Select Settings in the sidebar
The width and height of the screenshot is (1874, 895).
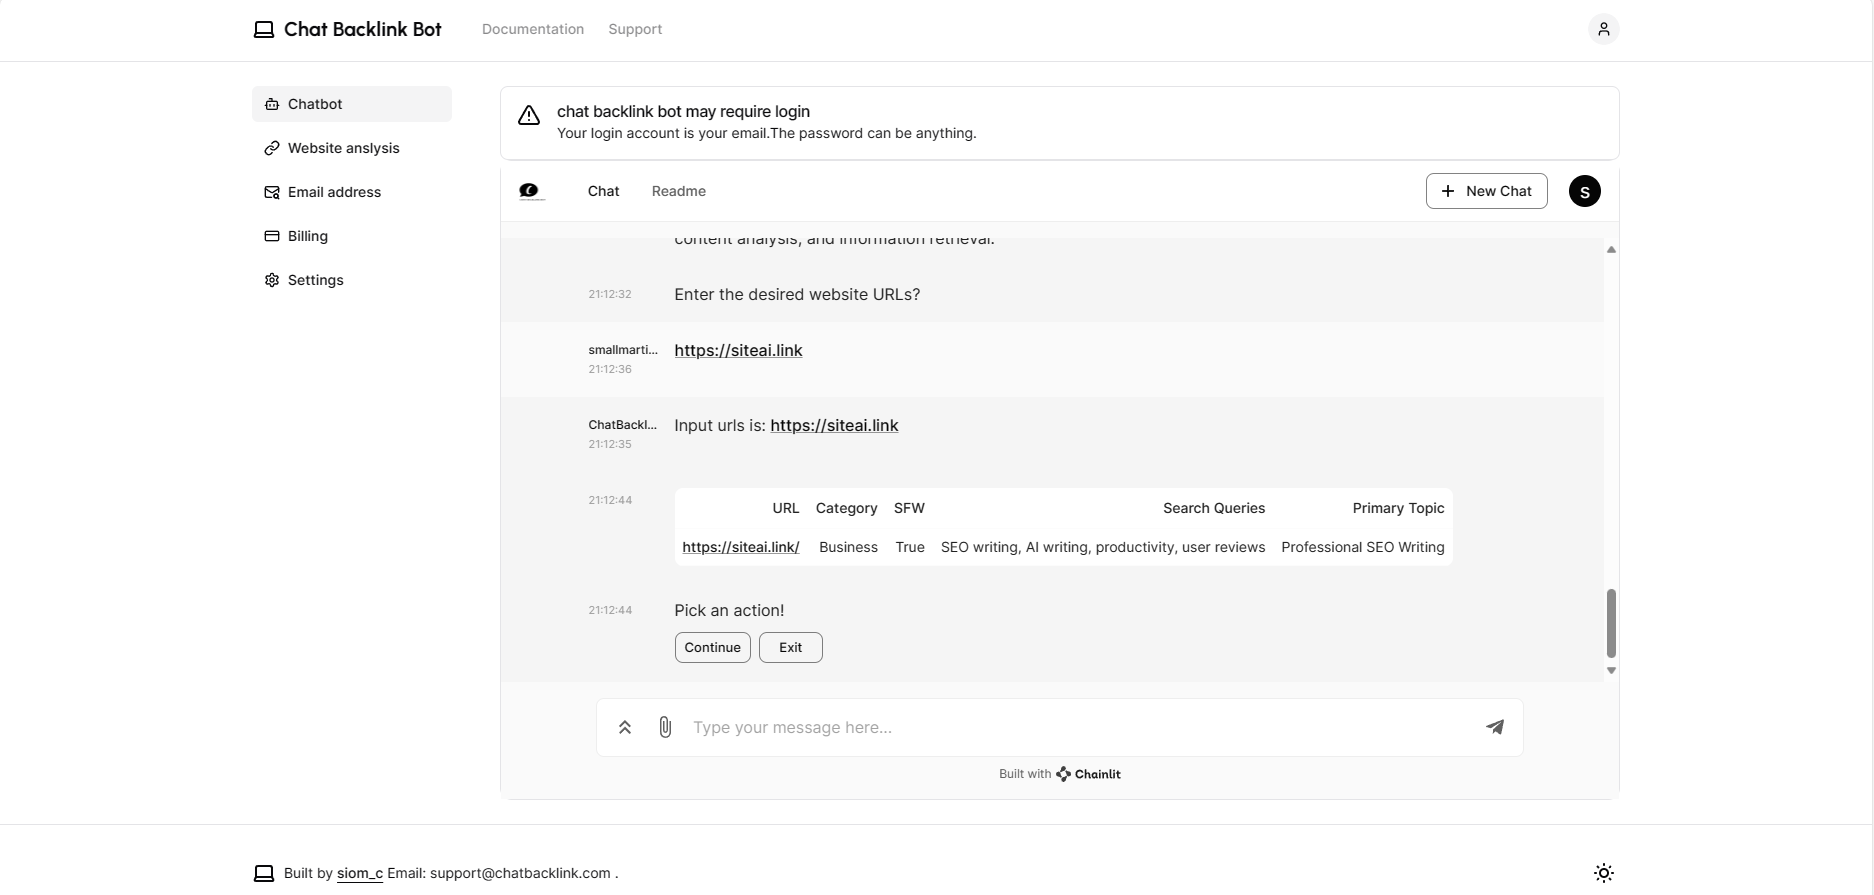[x=352, y=280]
